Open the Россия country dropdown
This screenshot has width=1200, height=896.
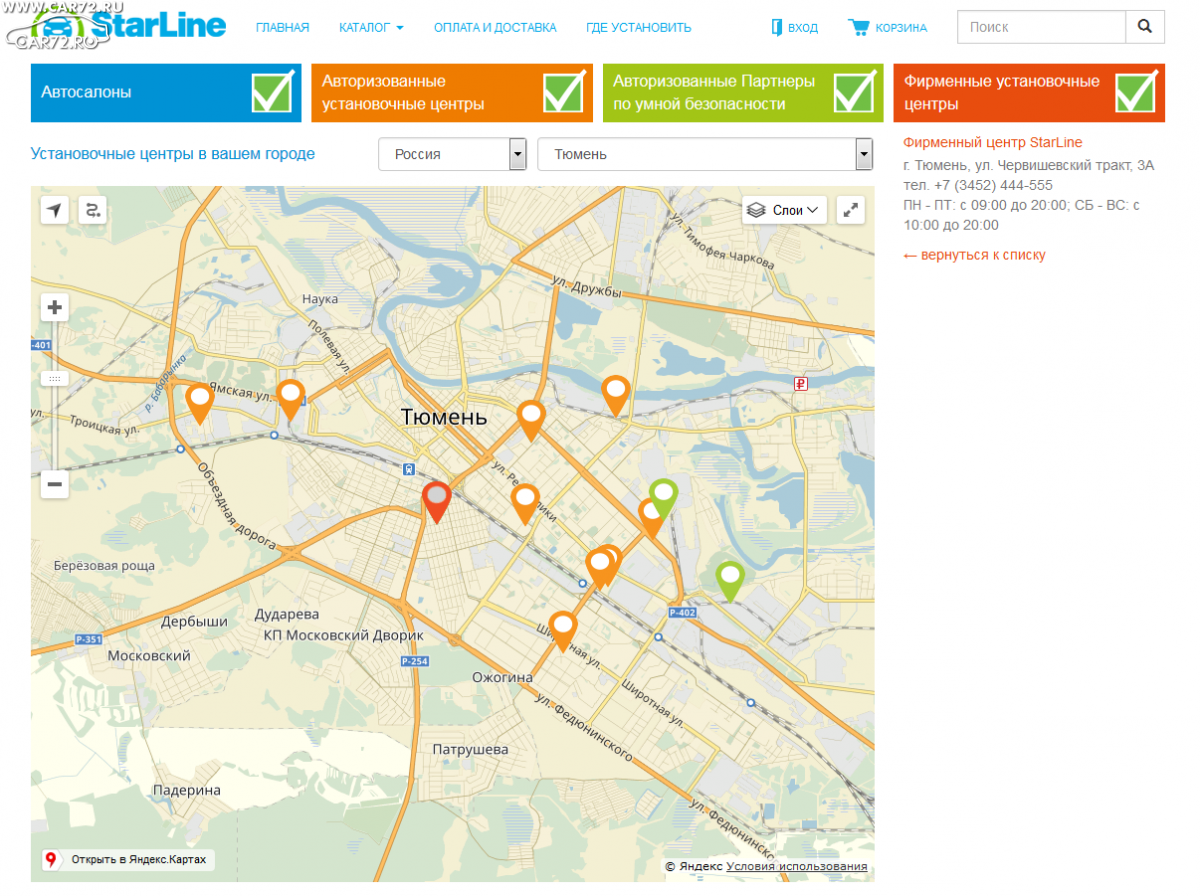pos(453,154)
